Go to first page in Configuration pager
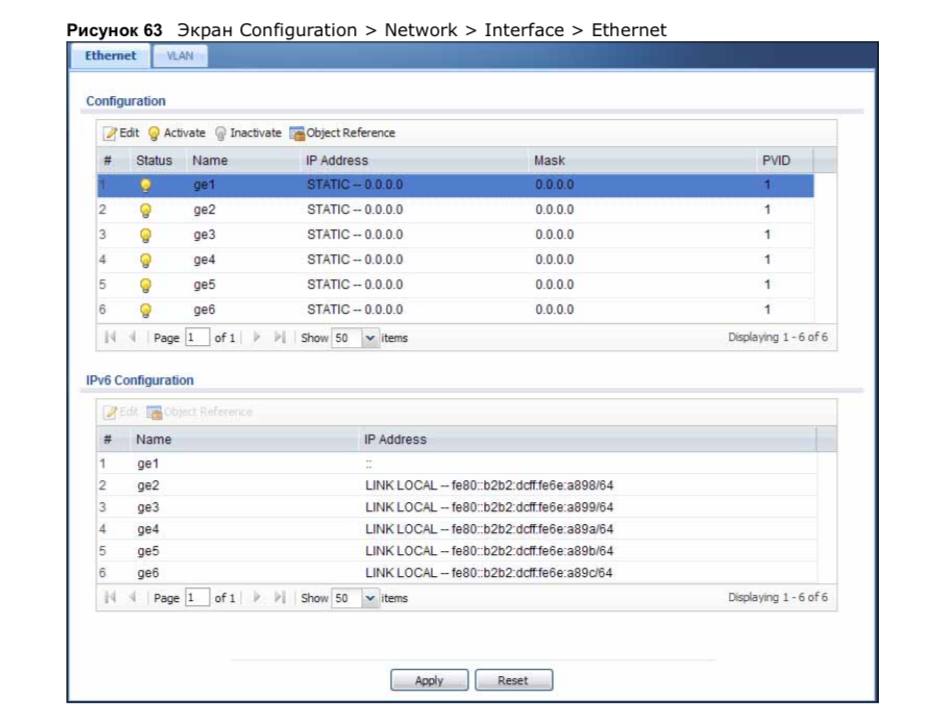 [x=110, y=337]
